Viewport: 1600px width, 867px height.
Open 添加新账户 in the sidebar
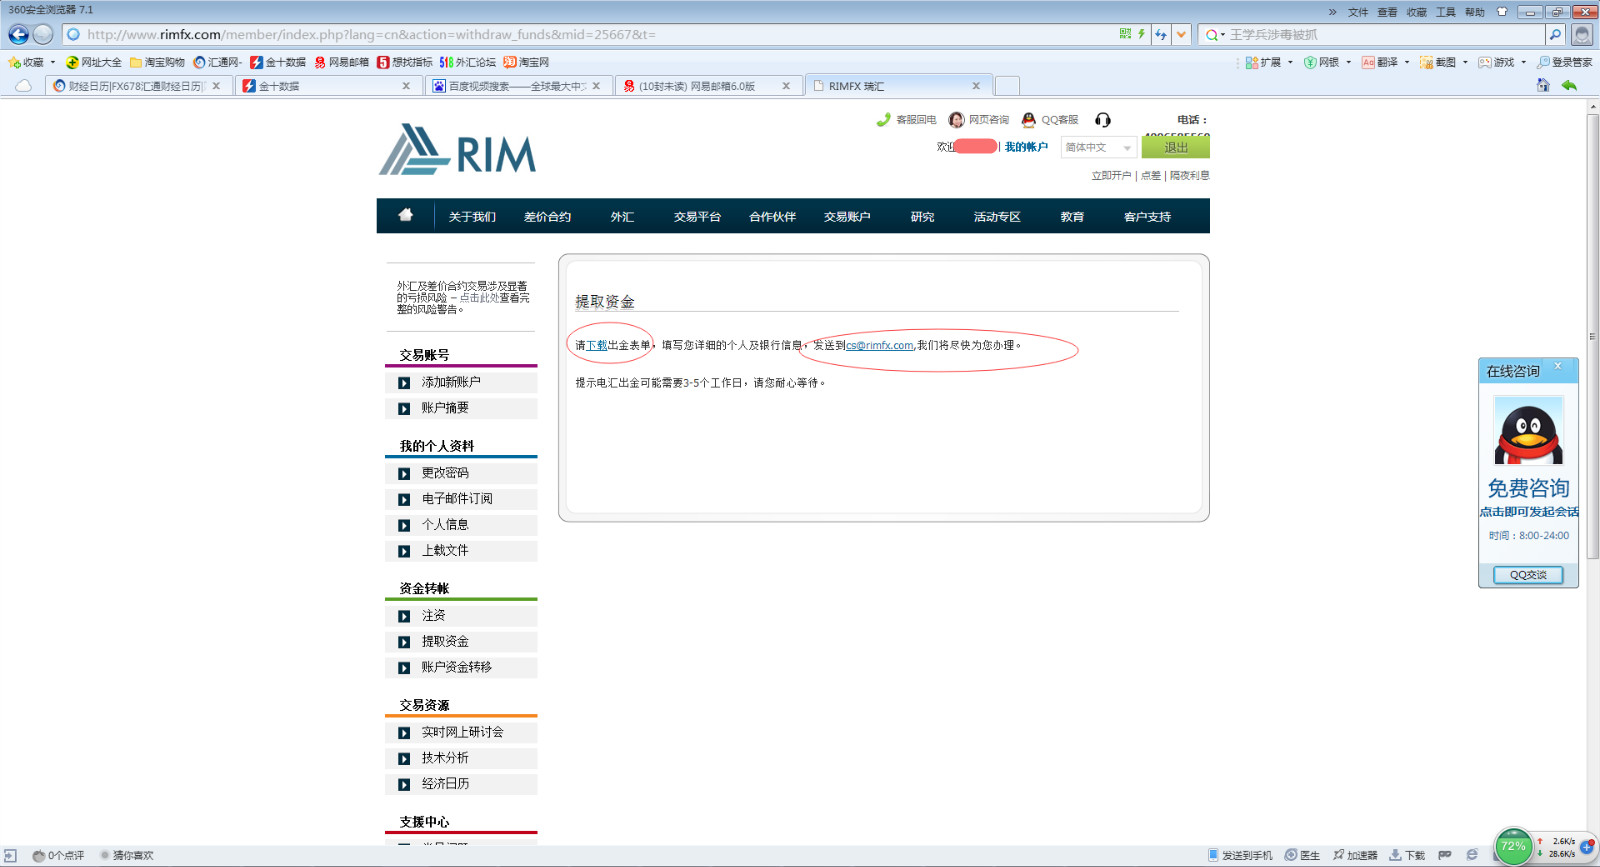[x=461, y=383]
